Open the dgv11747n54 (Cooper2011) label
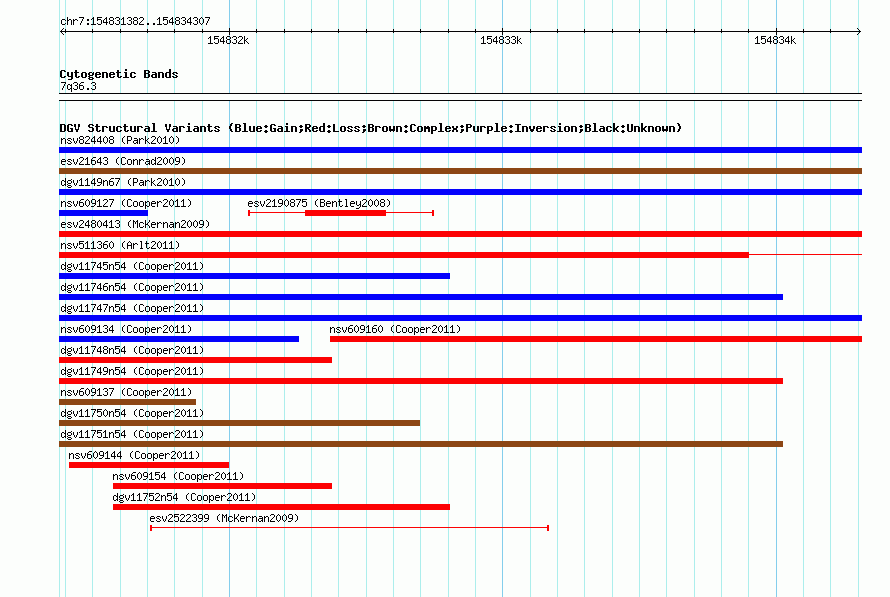 (x=132, y=308)
